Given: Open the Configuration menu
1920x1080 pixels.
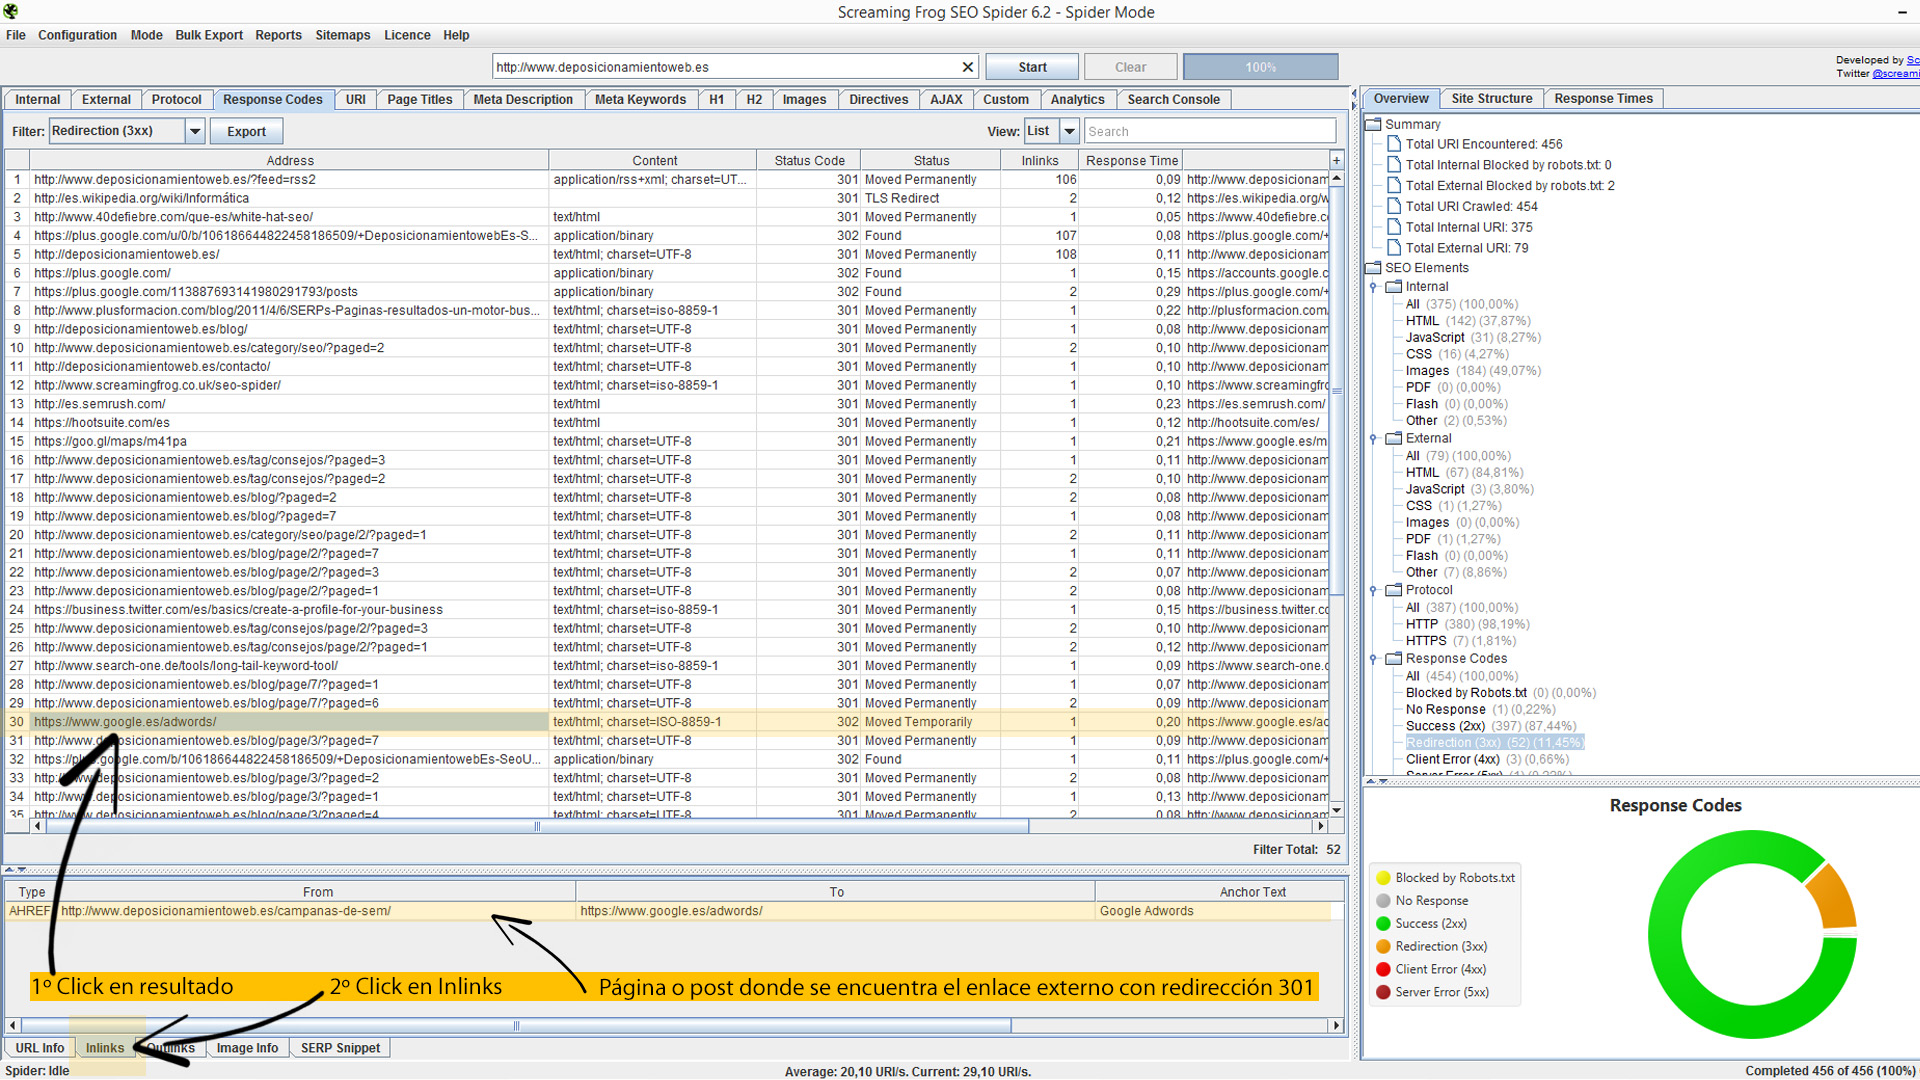Looking at the screenshot, I should tap(77, 35).
